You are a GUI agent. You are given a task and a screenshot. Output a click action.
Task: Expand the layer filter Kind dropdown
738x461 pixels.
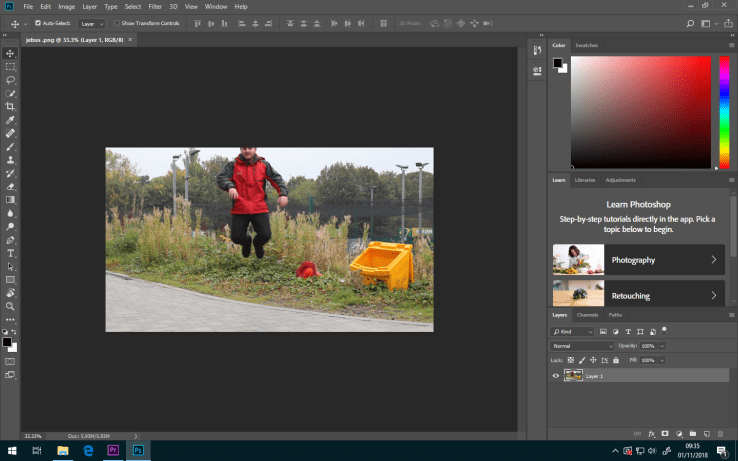pos(572,331)
